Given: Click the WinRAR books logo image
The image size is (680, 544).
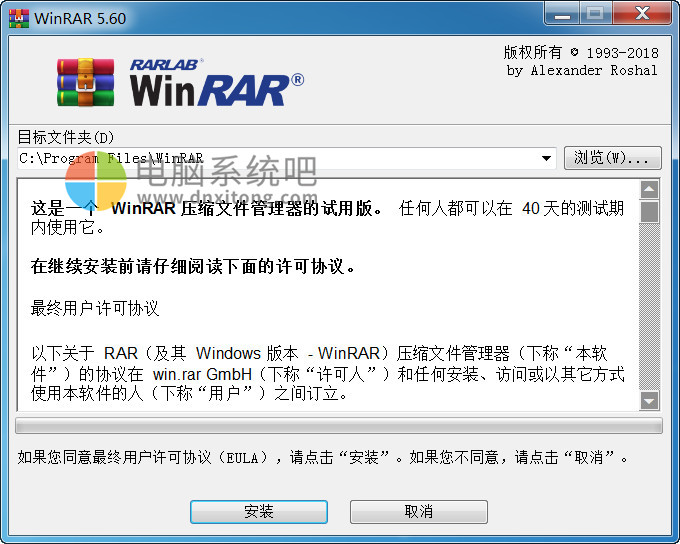Looking at the screenshot, I should tap(85, 82).
